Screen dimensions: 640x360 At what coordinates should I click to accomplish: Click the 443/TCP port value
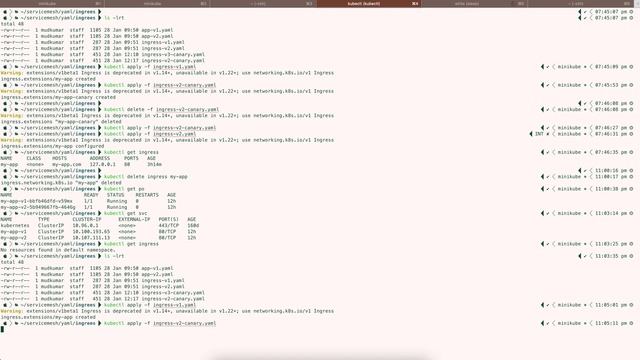[169, 225]
